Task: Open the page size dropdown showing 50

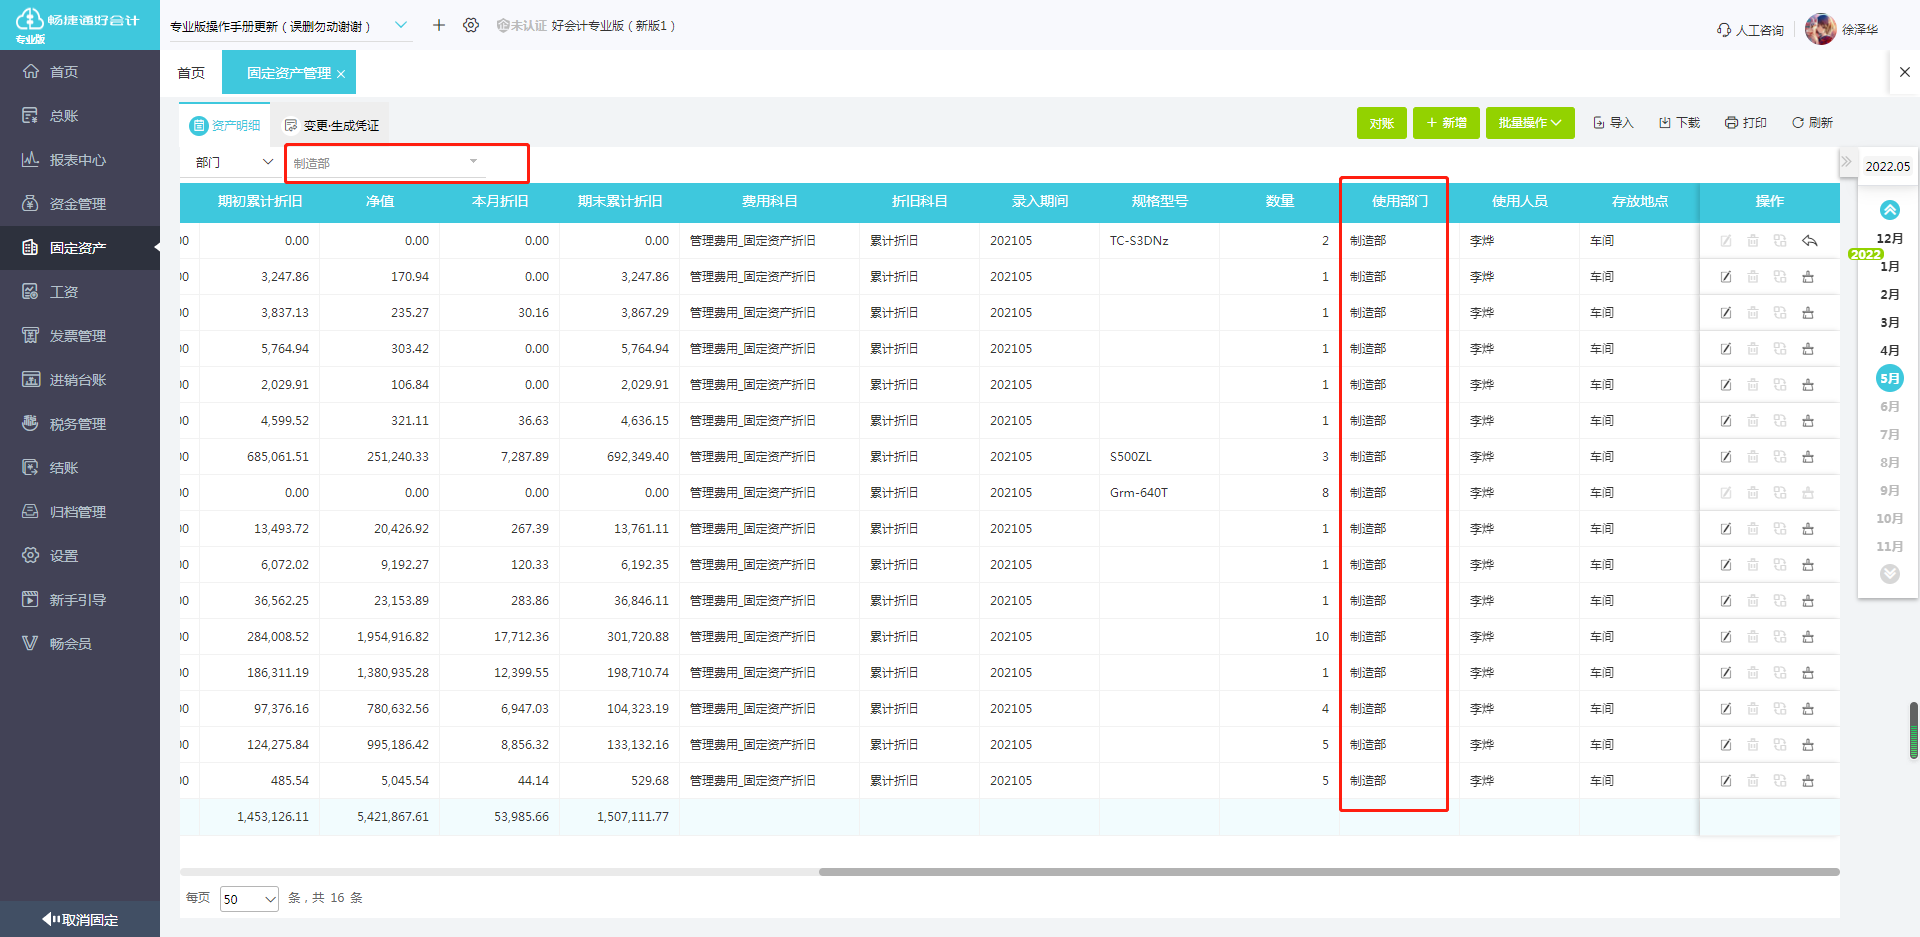Action: (x=249, y=899)
